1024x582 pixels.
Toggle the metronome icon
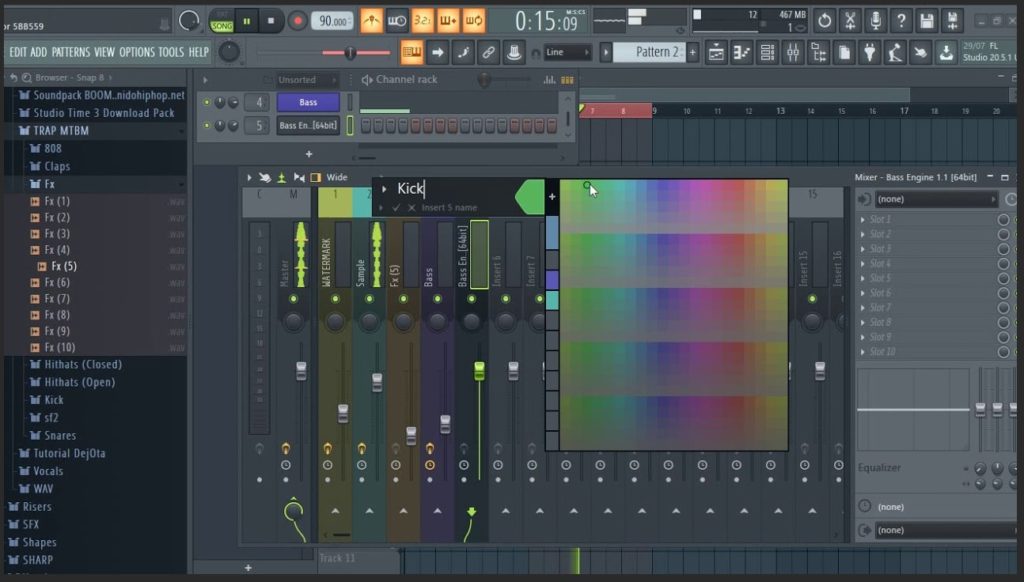click(372, 21)
